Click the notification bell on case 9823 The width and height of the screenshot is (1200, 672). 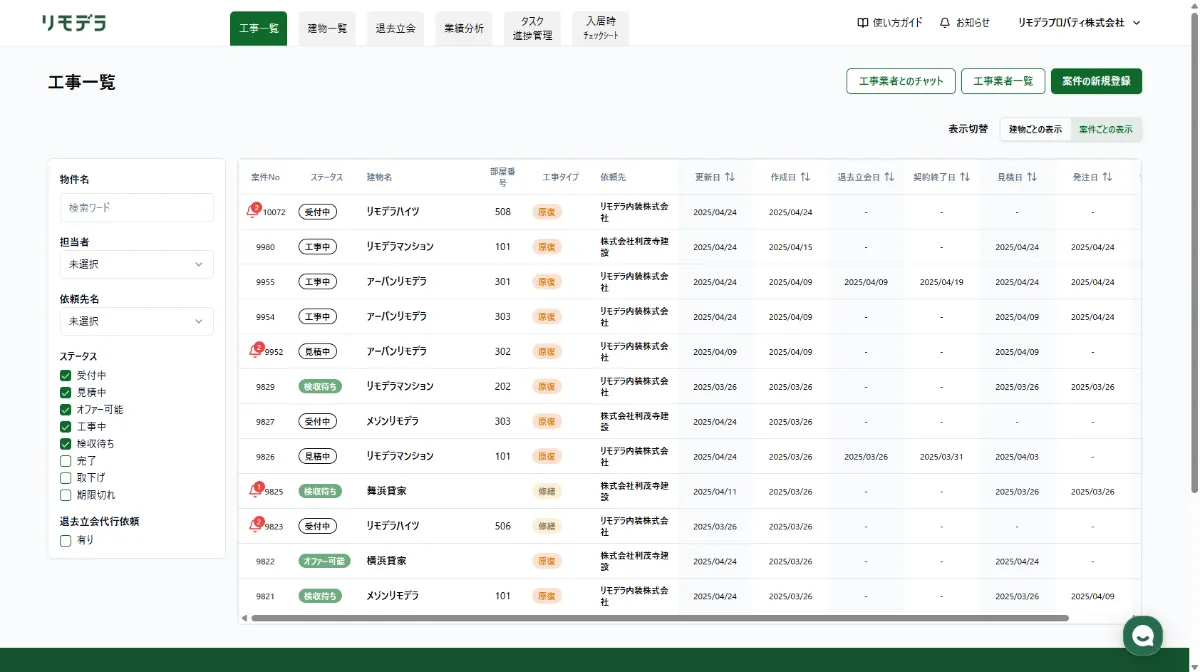pyautogui.click(x=255, y=526)
